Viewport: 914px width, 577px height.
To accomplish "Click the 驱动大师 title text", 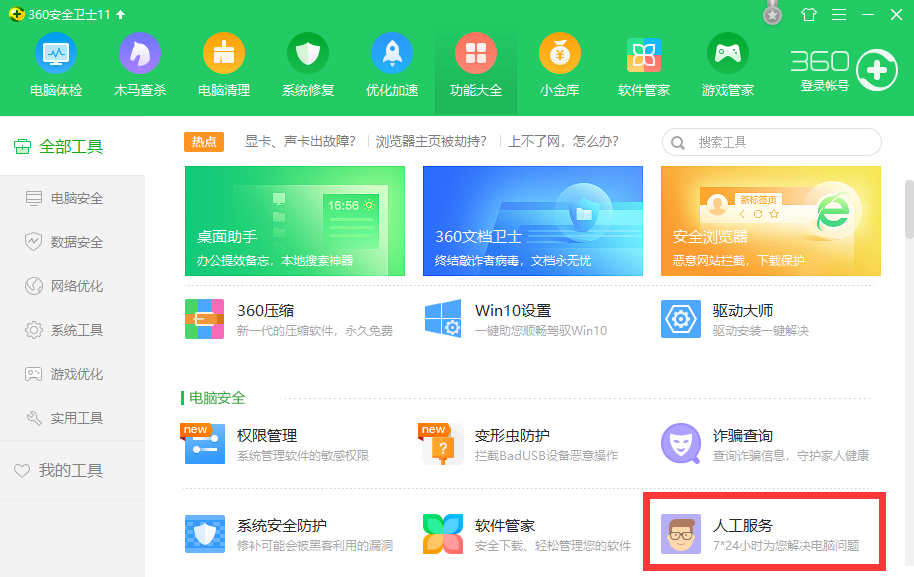I will coord(743,311).
